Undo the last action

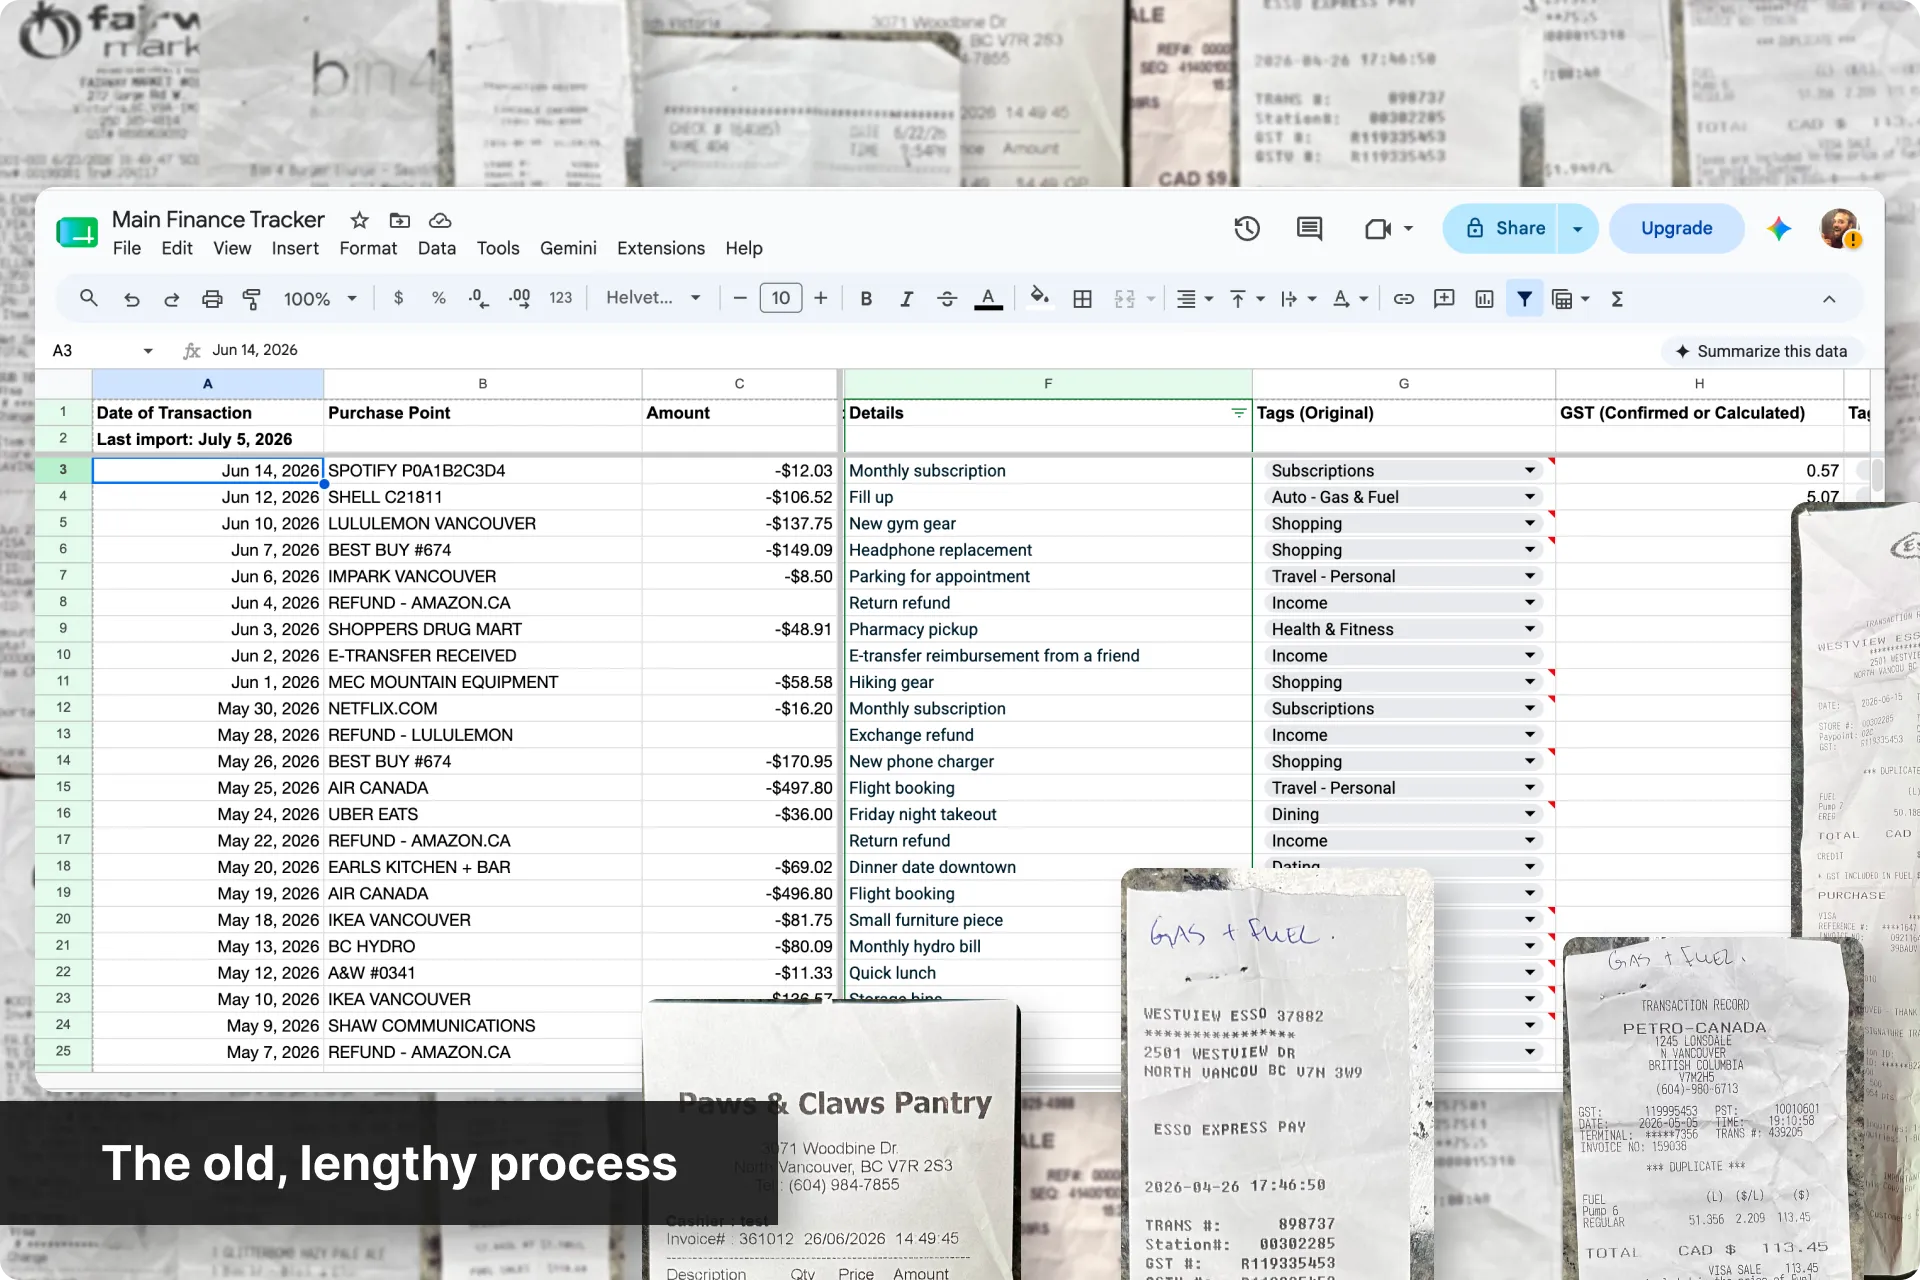tap(131, 298)
